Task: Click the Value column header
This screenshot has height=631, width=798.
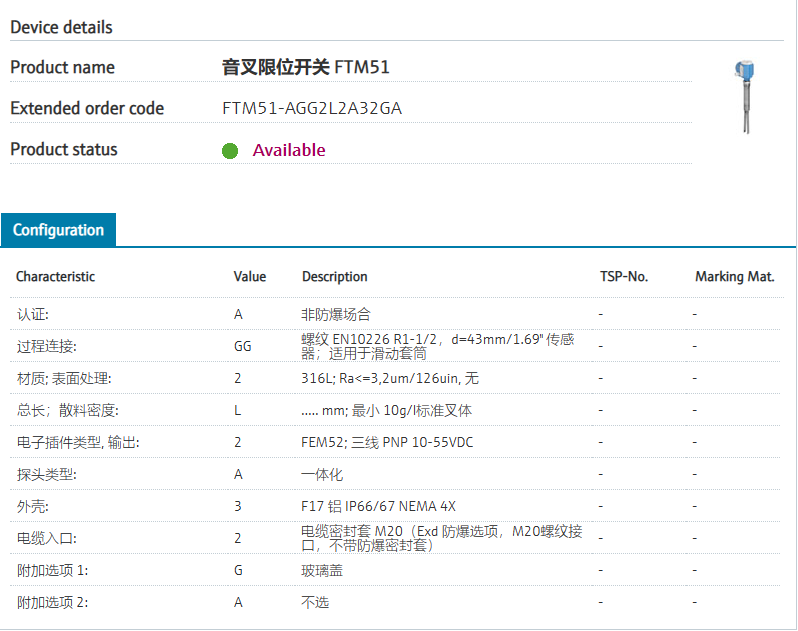Action: pyautogui.click(x=249, y=277)
